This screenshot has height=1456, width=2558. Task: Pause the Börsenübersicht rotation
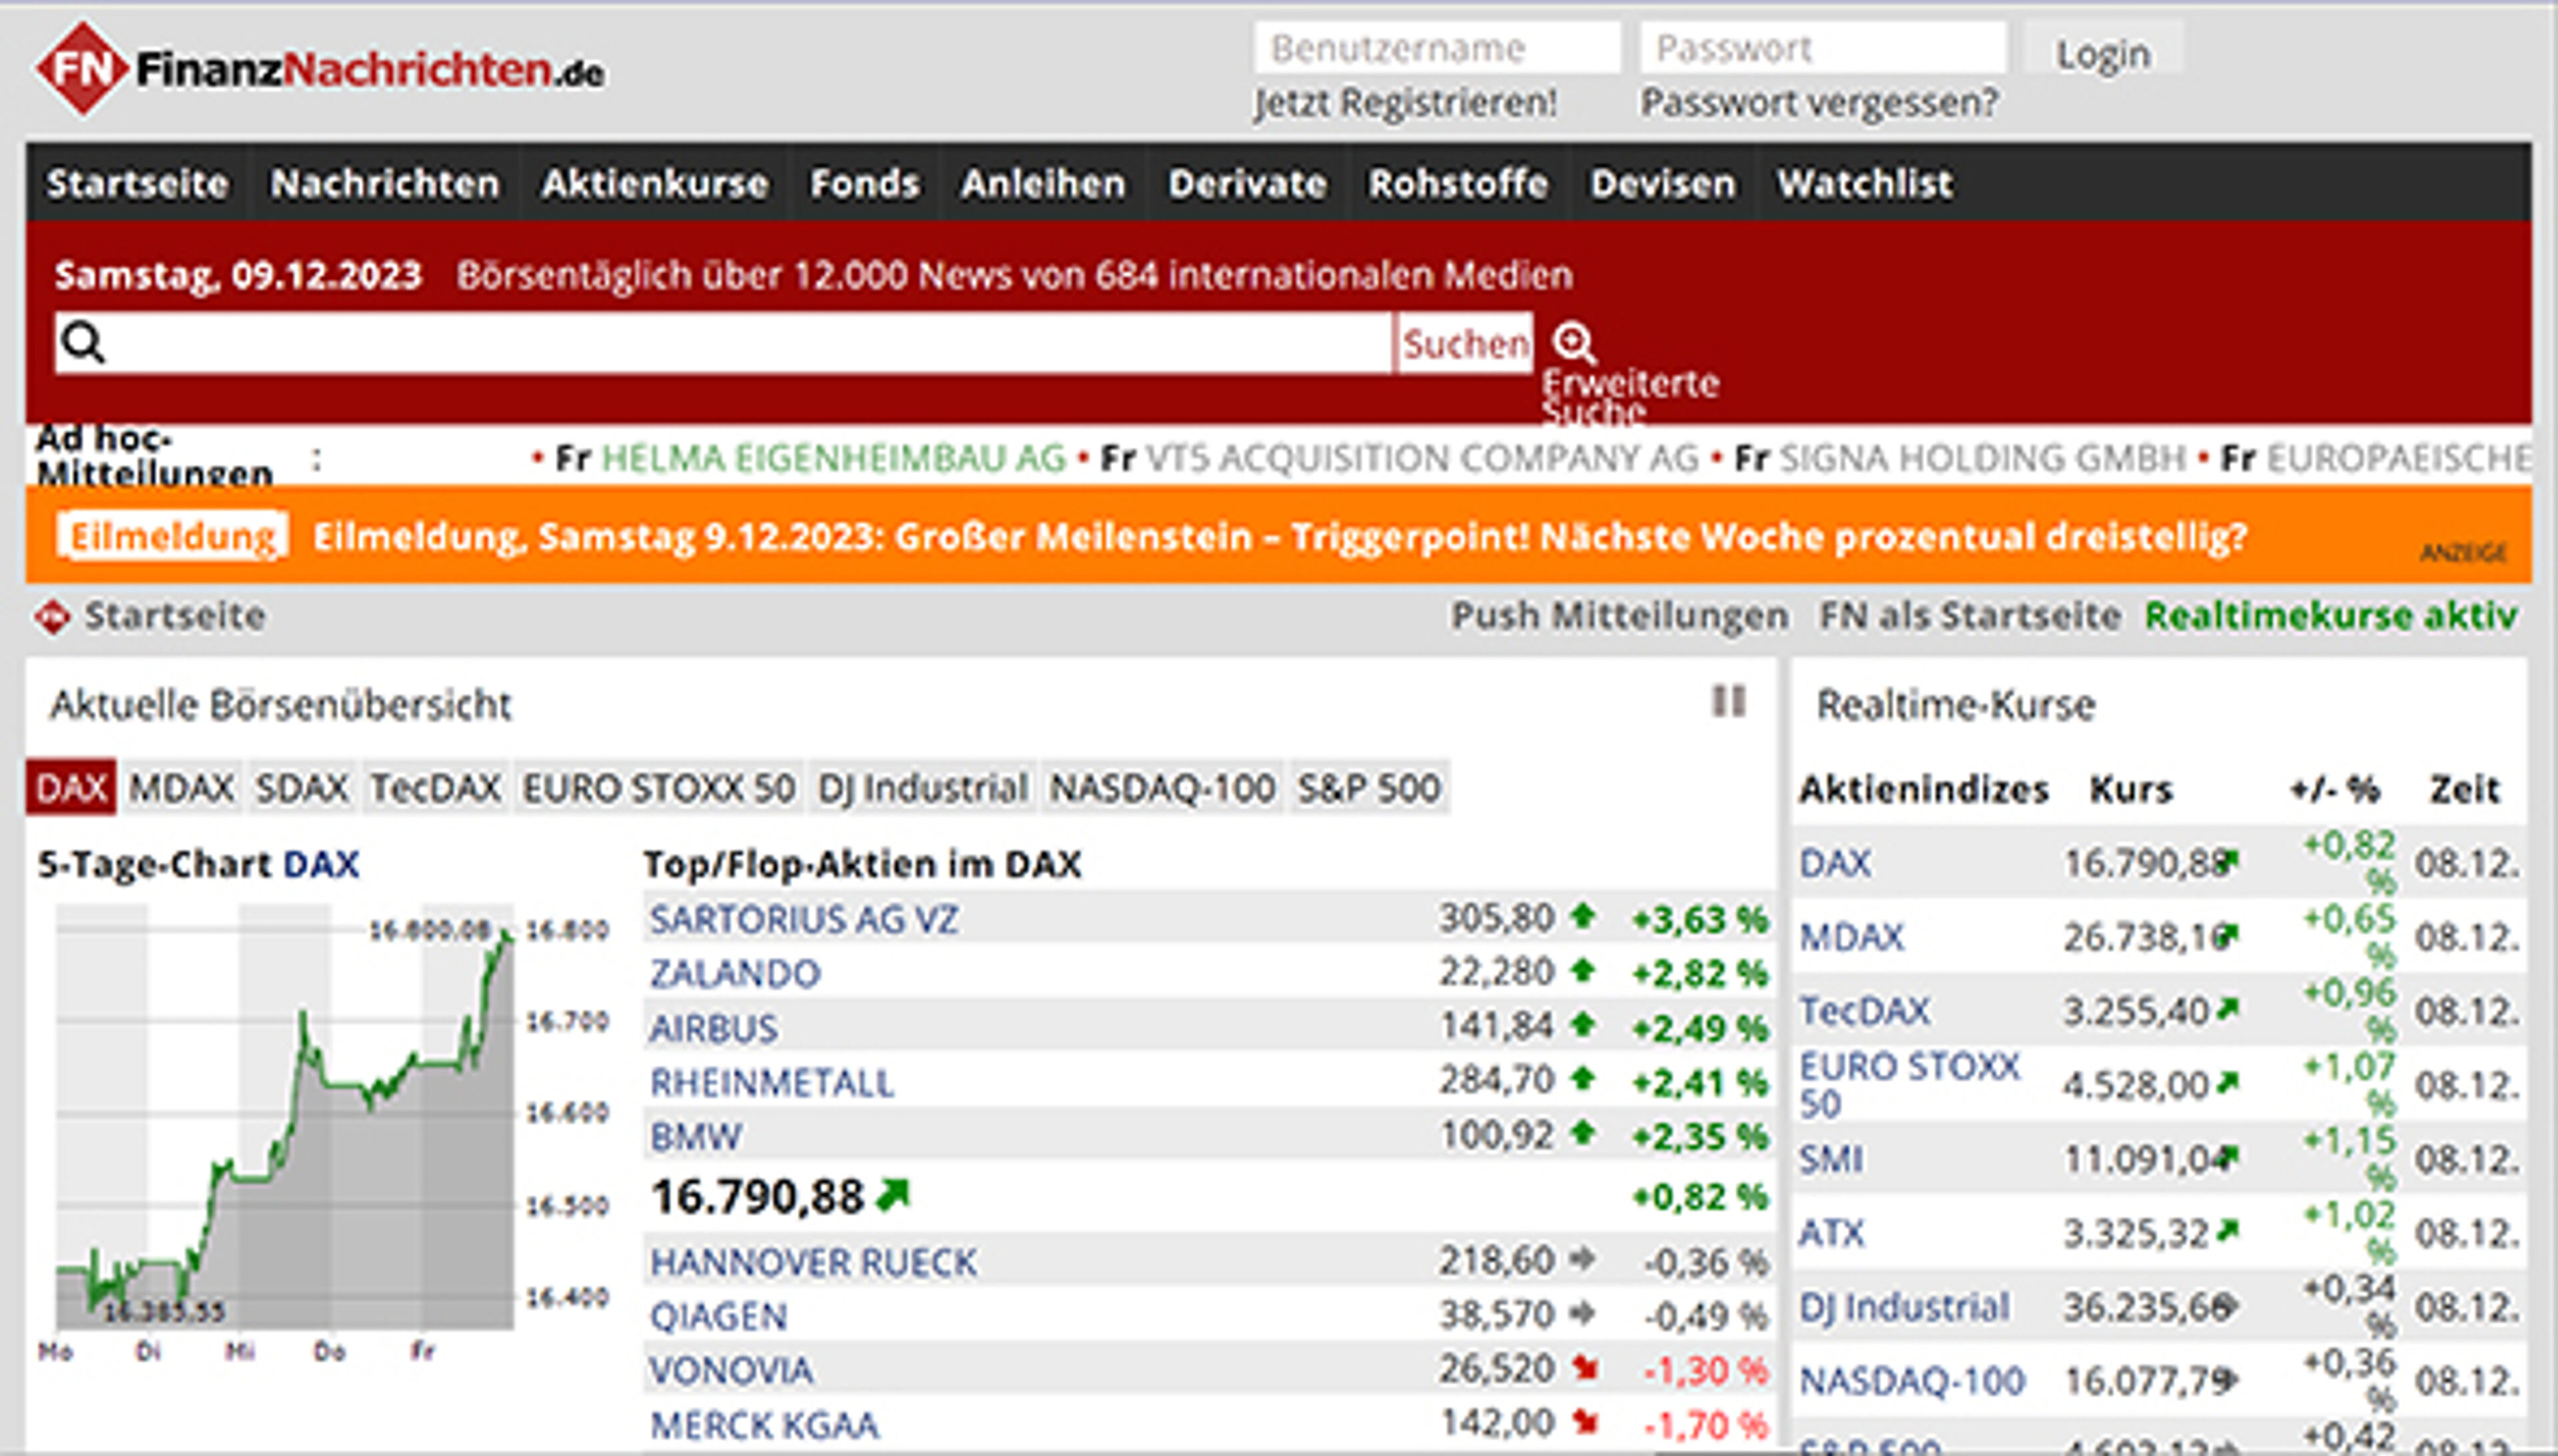[1728, 701]
